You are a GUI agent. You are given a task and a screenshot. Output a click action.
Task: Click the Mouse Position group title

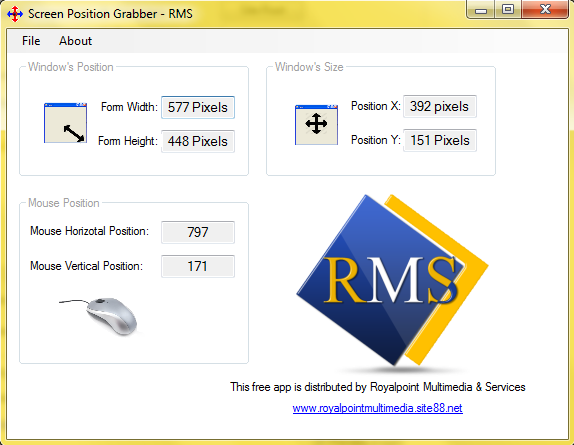pyautogui.click(x=64, y=203)
